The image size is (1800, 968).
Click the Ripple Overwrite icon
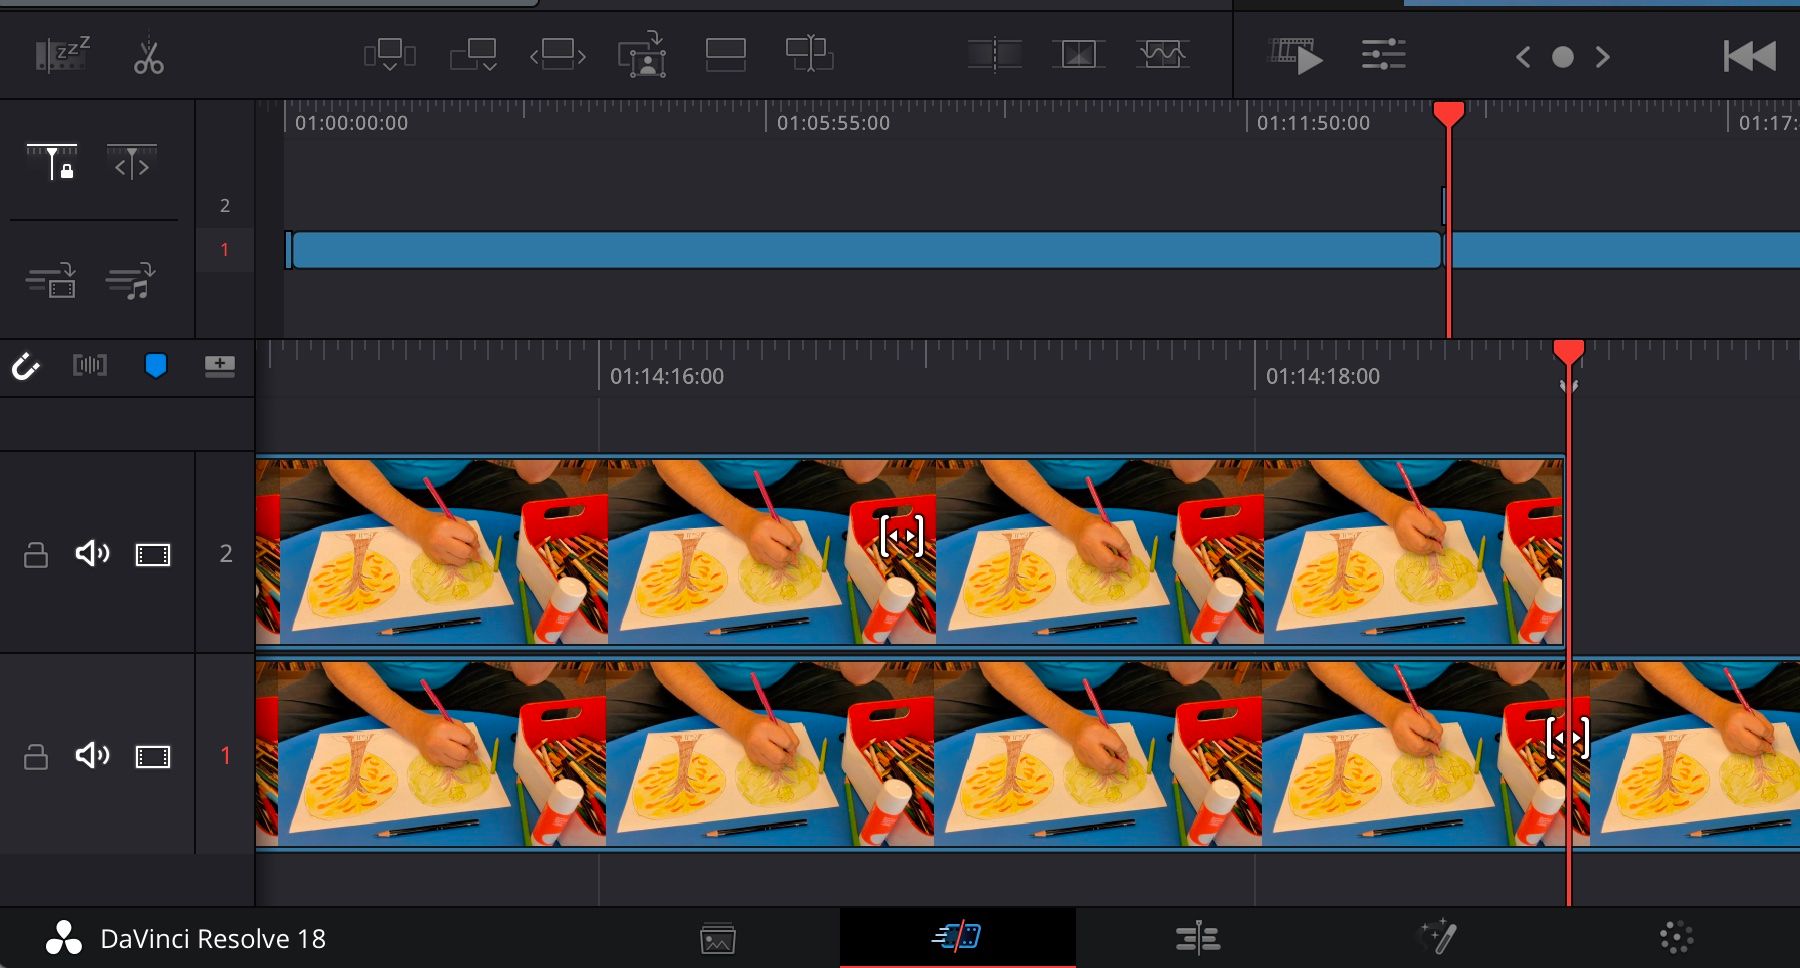(557, 55)
